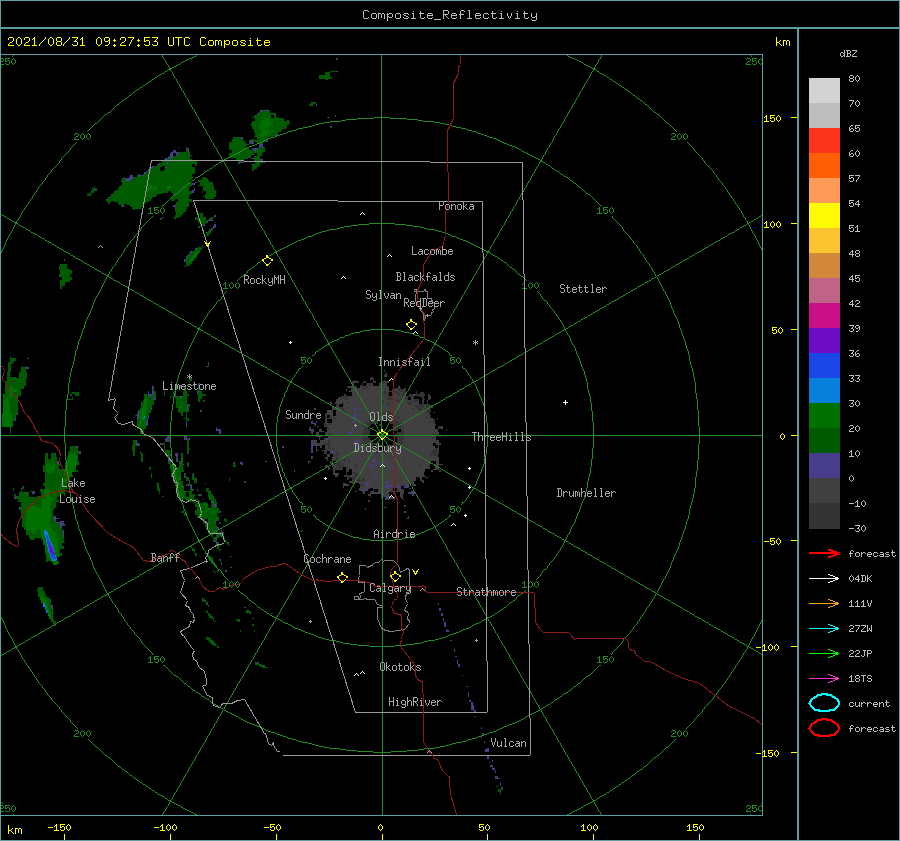This screenshot has width=900, height=841.
Task: Click the bright green 30-20 dBZ color band
Action: [x=824, y=416]
